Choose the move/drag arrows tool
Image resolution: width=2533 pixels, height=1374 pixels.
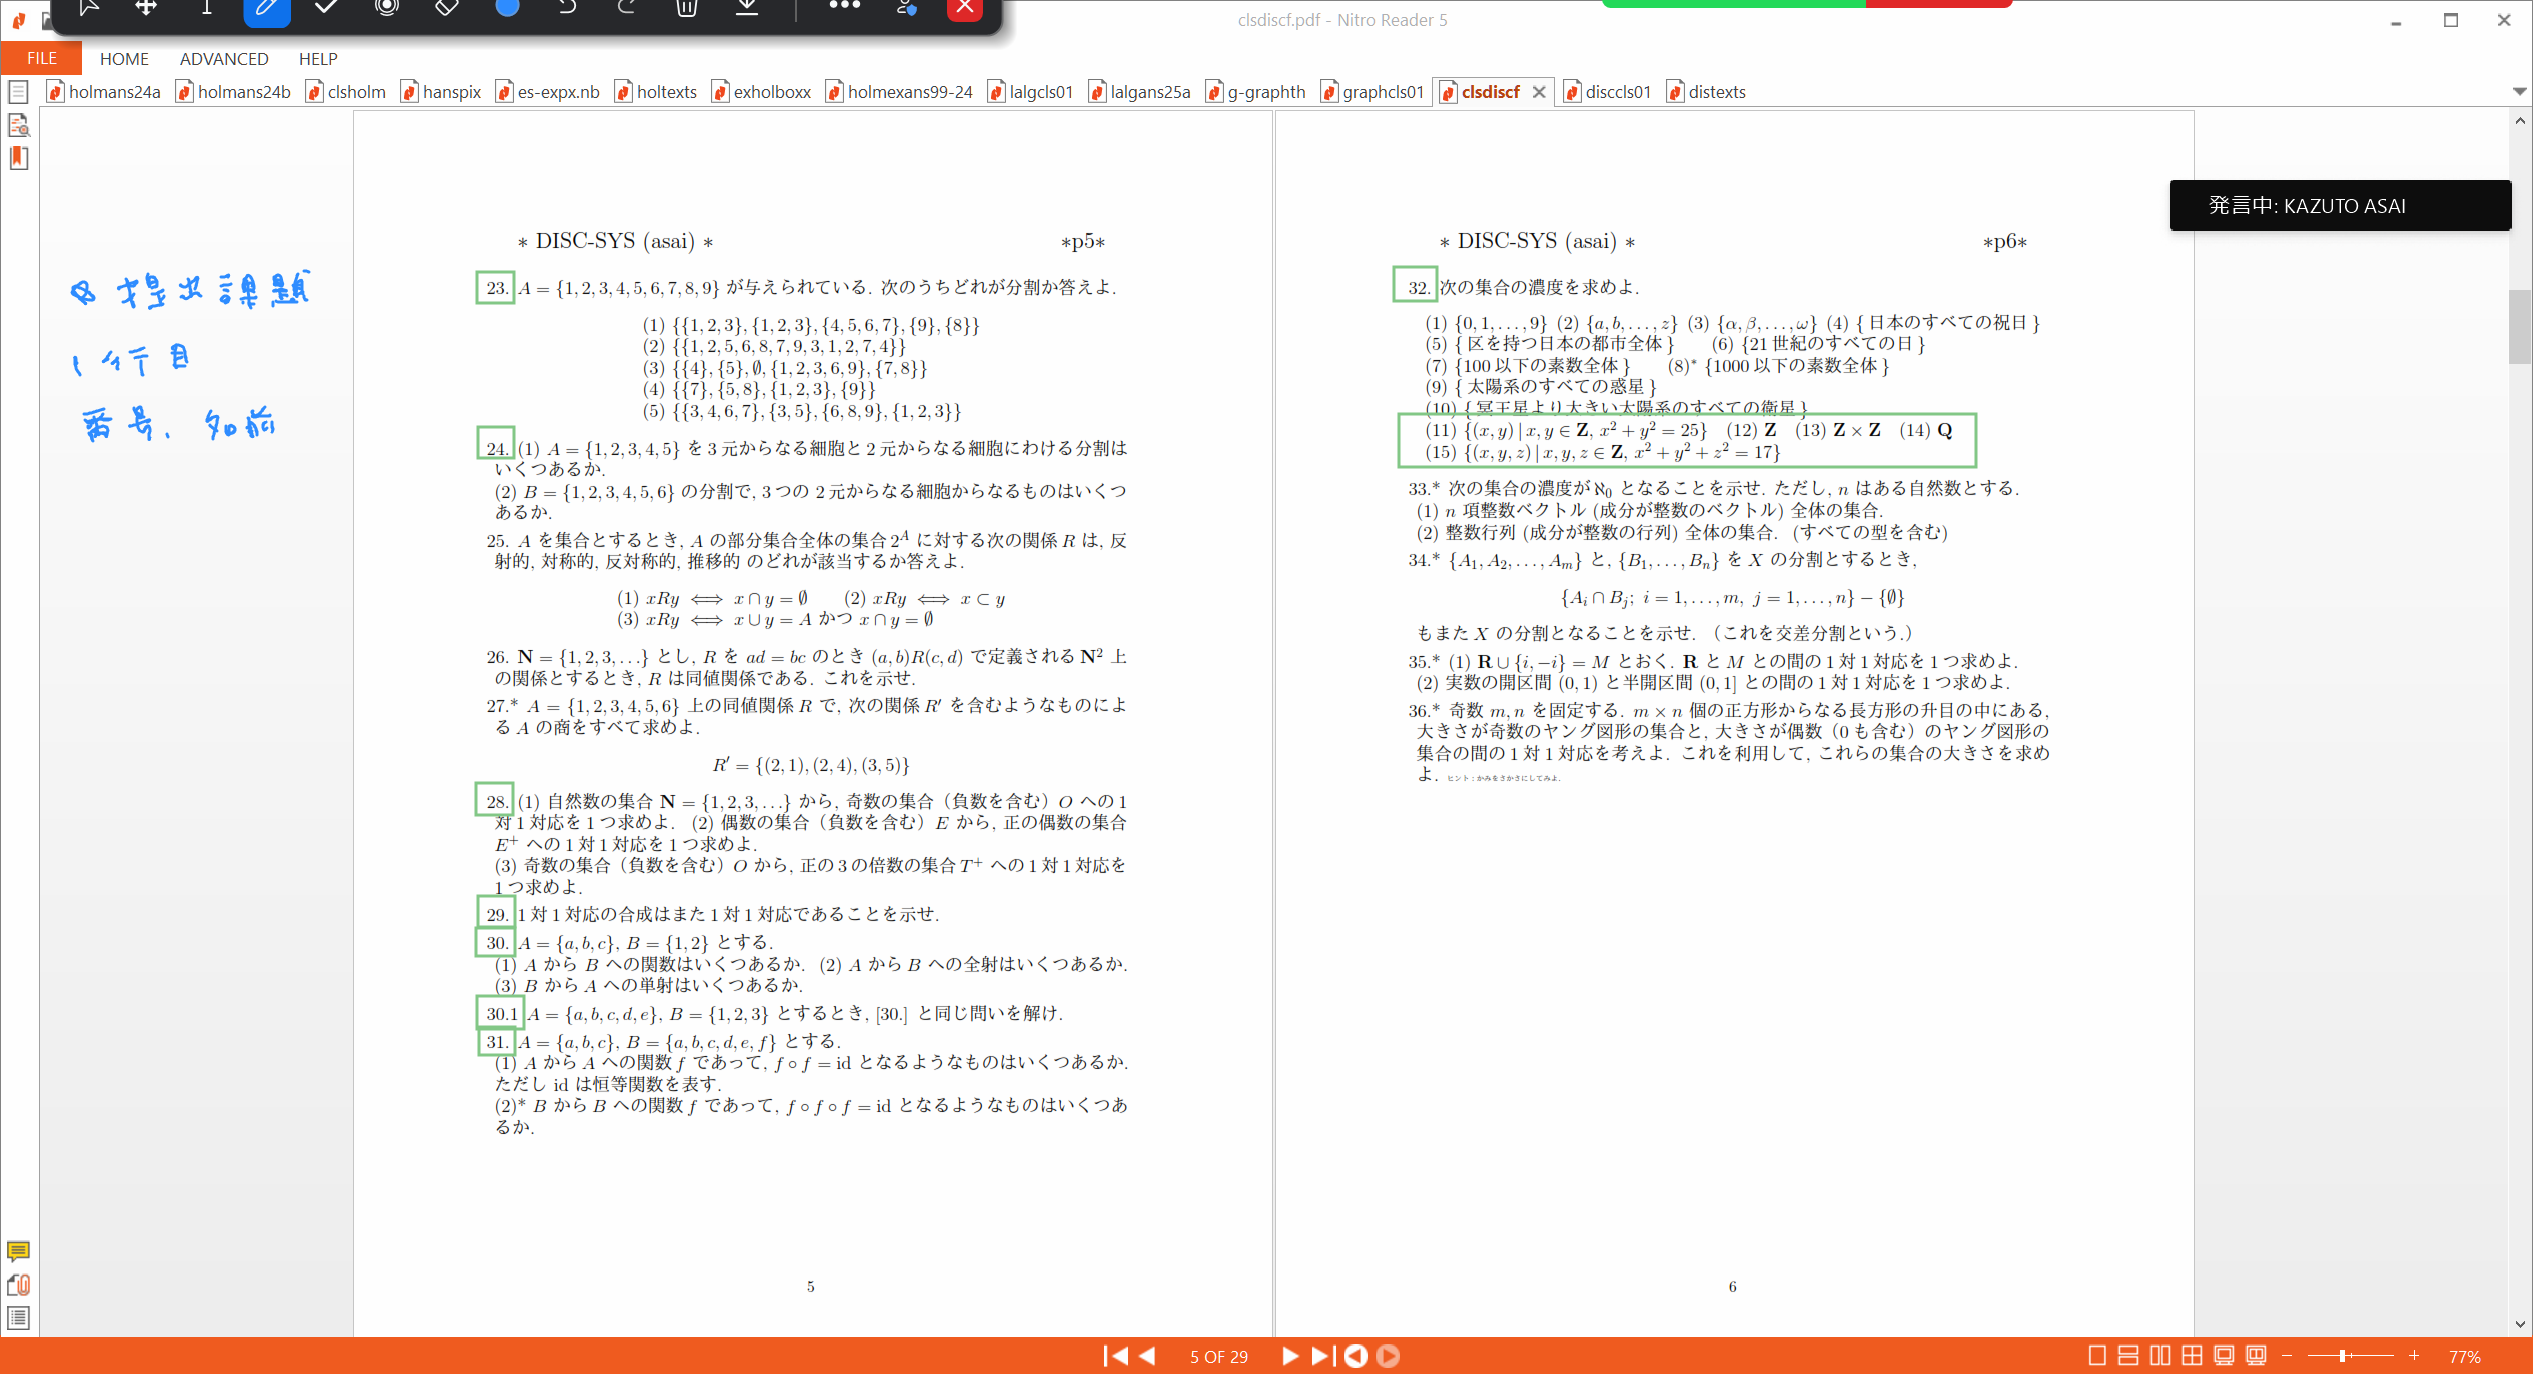pos(146,8)
